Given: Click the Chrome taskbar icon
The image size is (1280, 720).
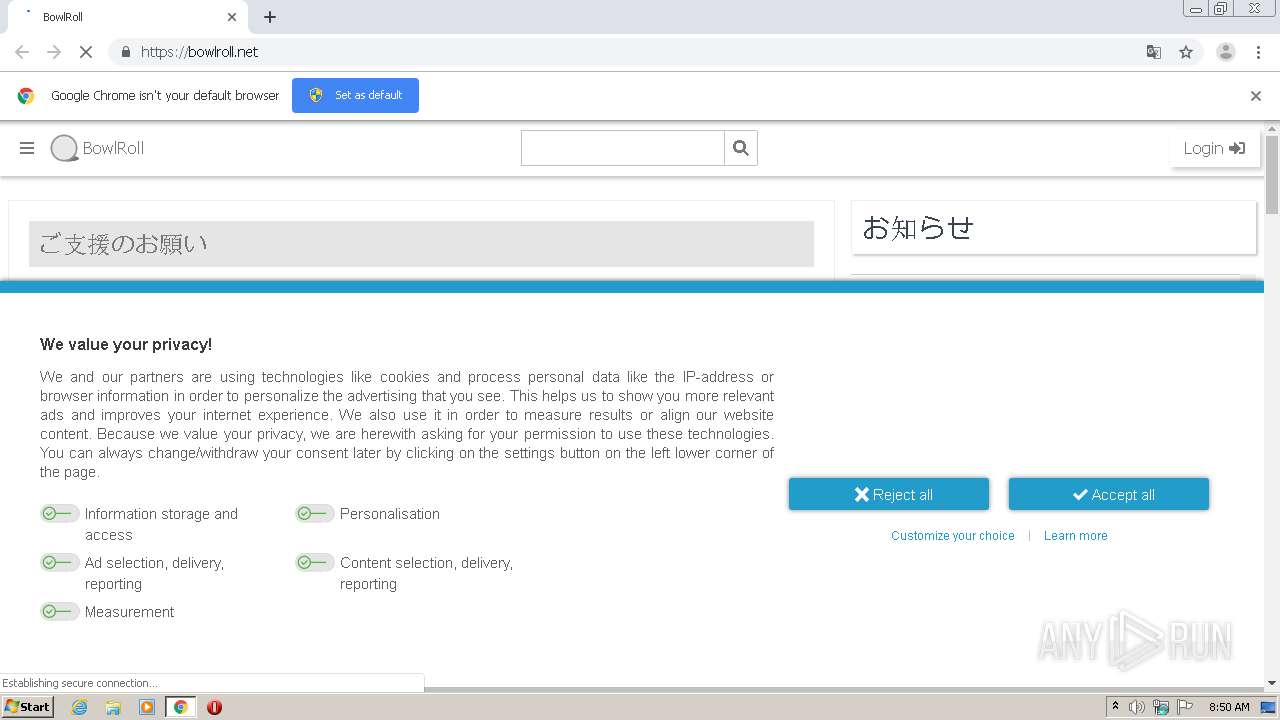Looking at the screenshot, I should tap(181, 707).
